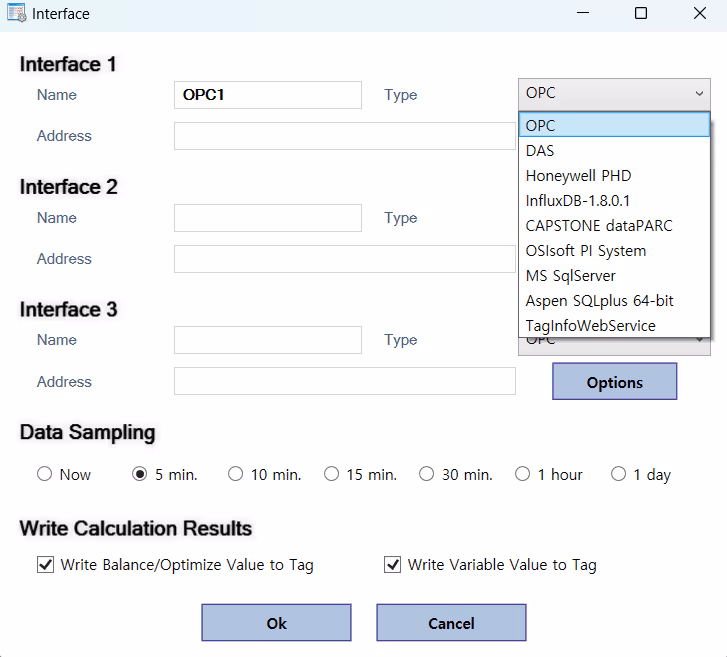Select the 5 min. sampling option
This screenshot has width=727, height=657.
point(140,474)
